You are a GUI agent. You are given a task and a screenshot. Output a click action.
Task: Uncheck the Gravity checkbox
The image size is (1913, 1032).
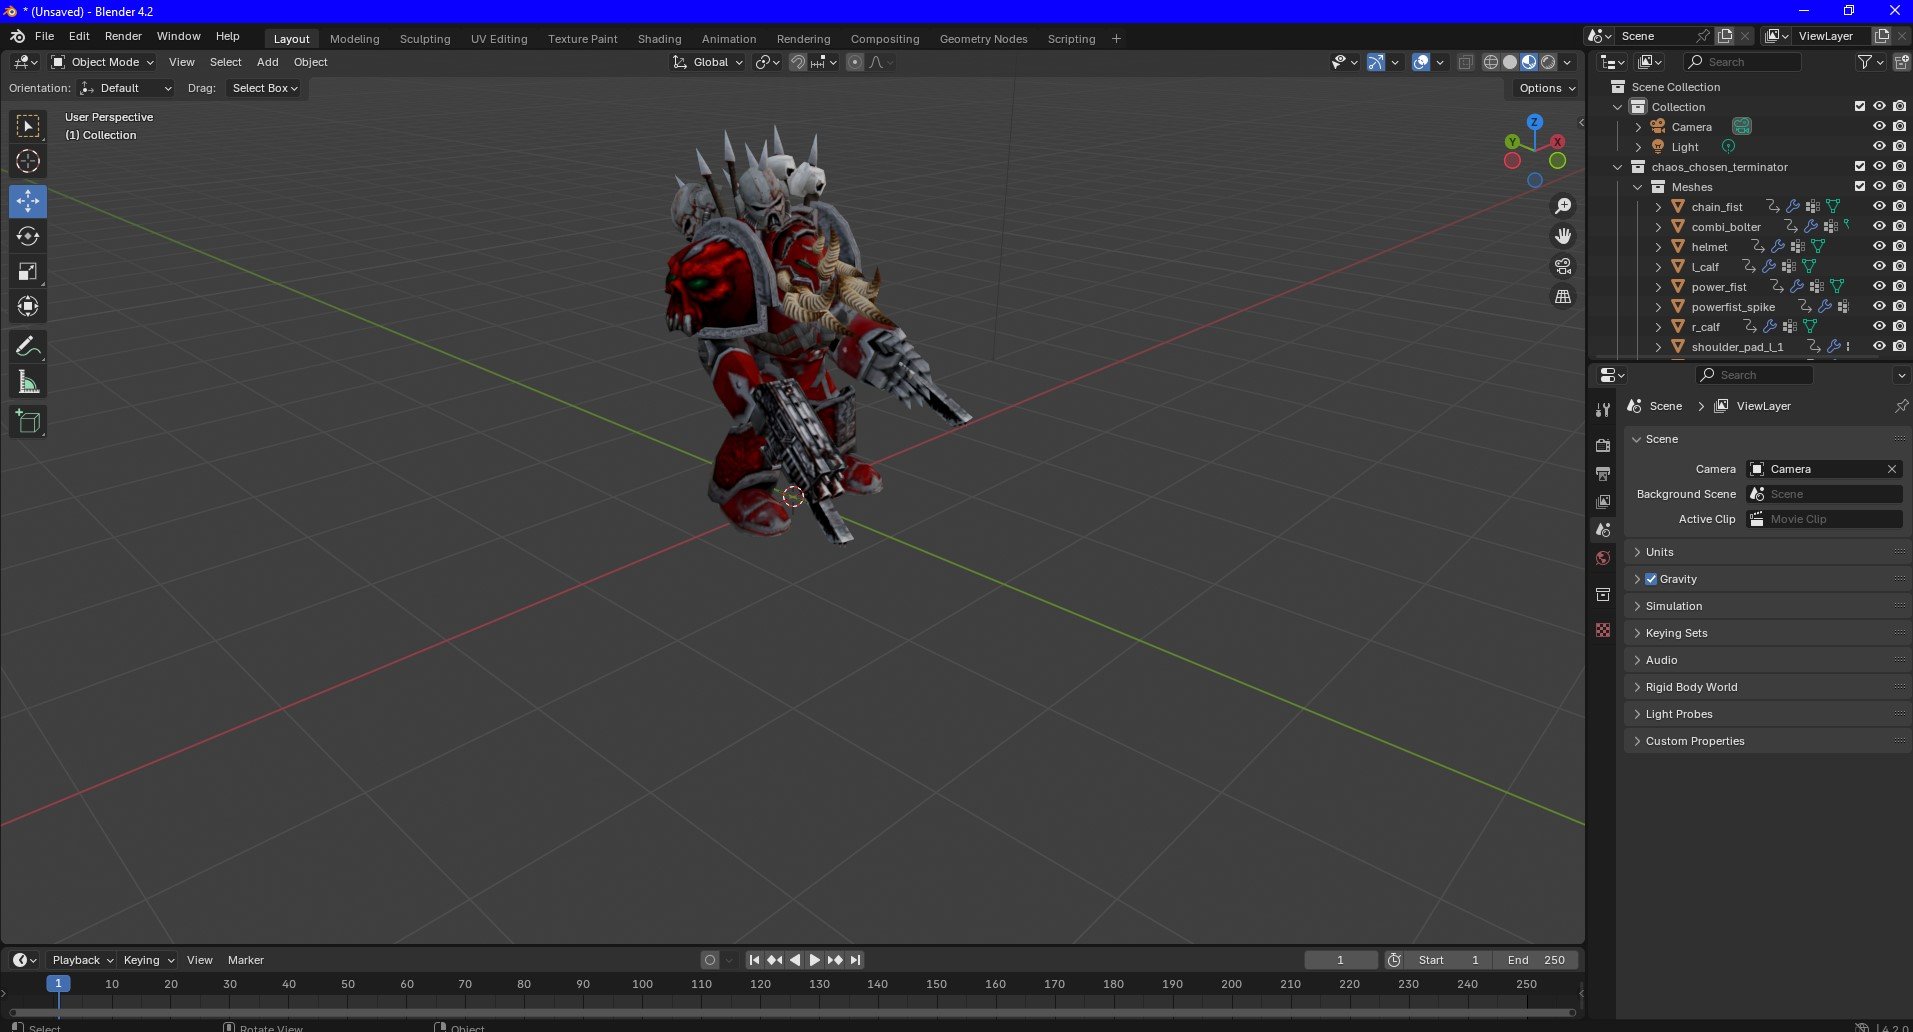click(1651, 579)
